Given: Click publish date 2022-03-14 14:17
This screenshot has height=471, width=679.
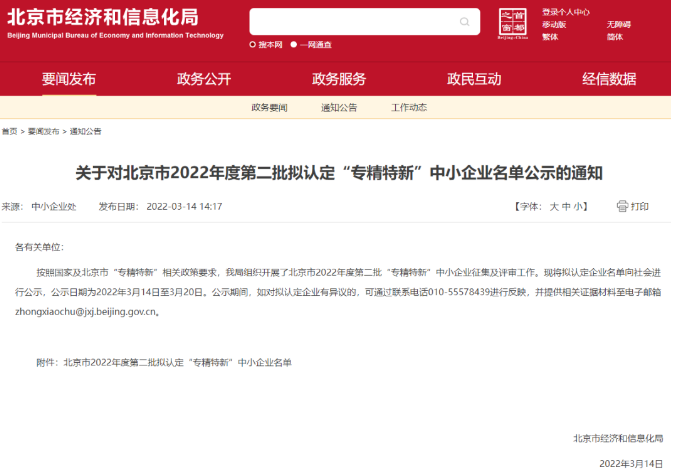Looking at the screenshot, I should (x=184, y=207).
